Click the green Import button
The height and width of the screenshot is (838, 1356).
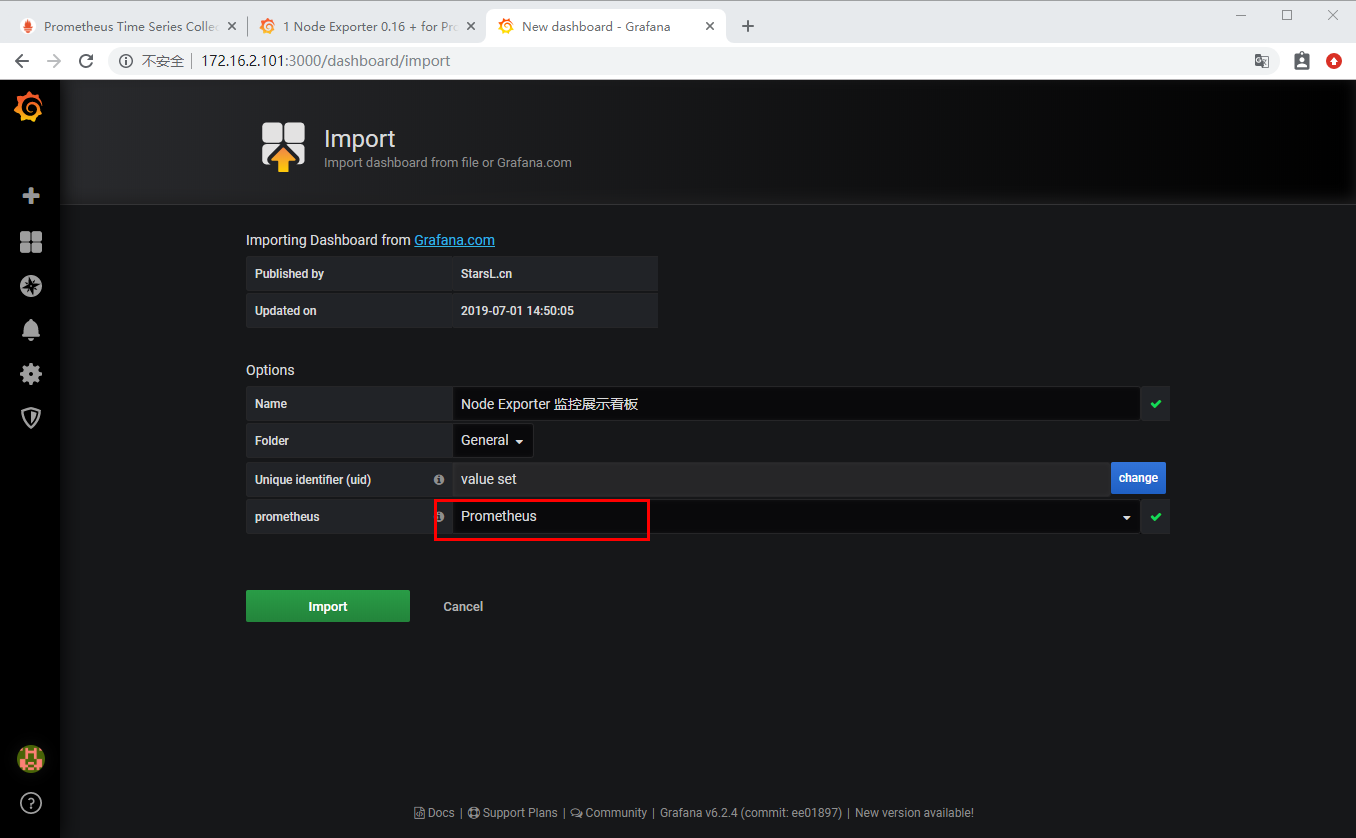click(328, 606)
